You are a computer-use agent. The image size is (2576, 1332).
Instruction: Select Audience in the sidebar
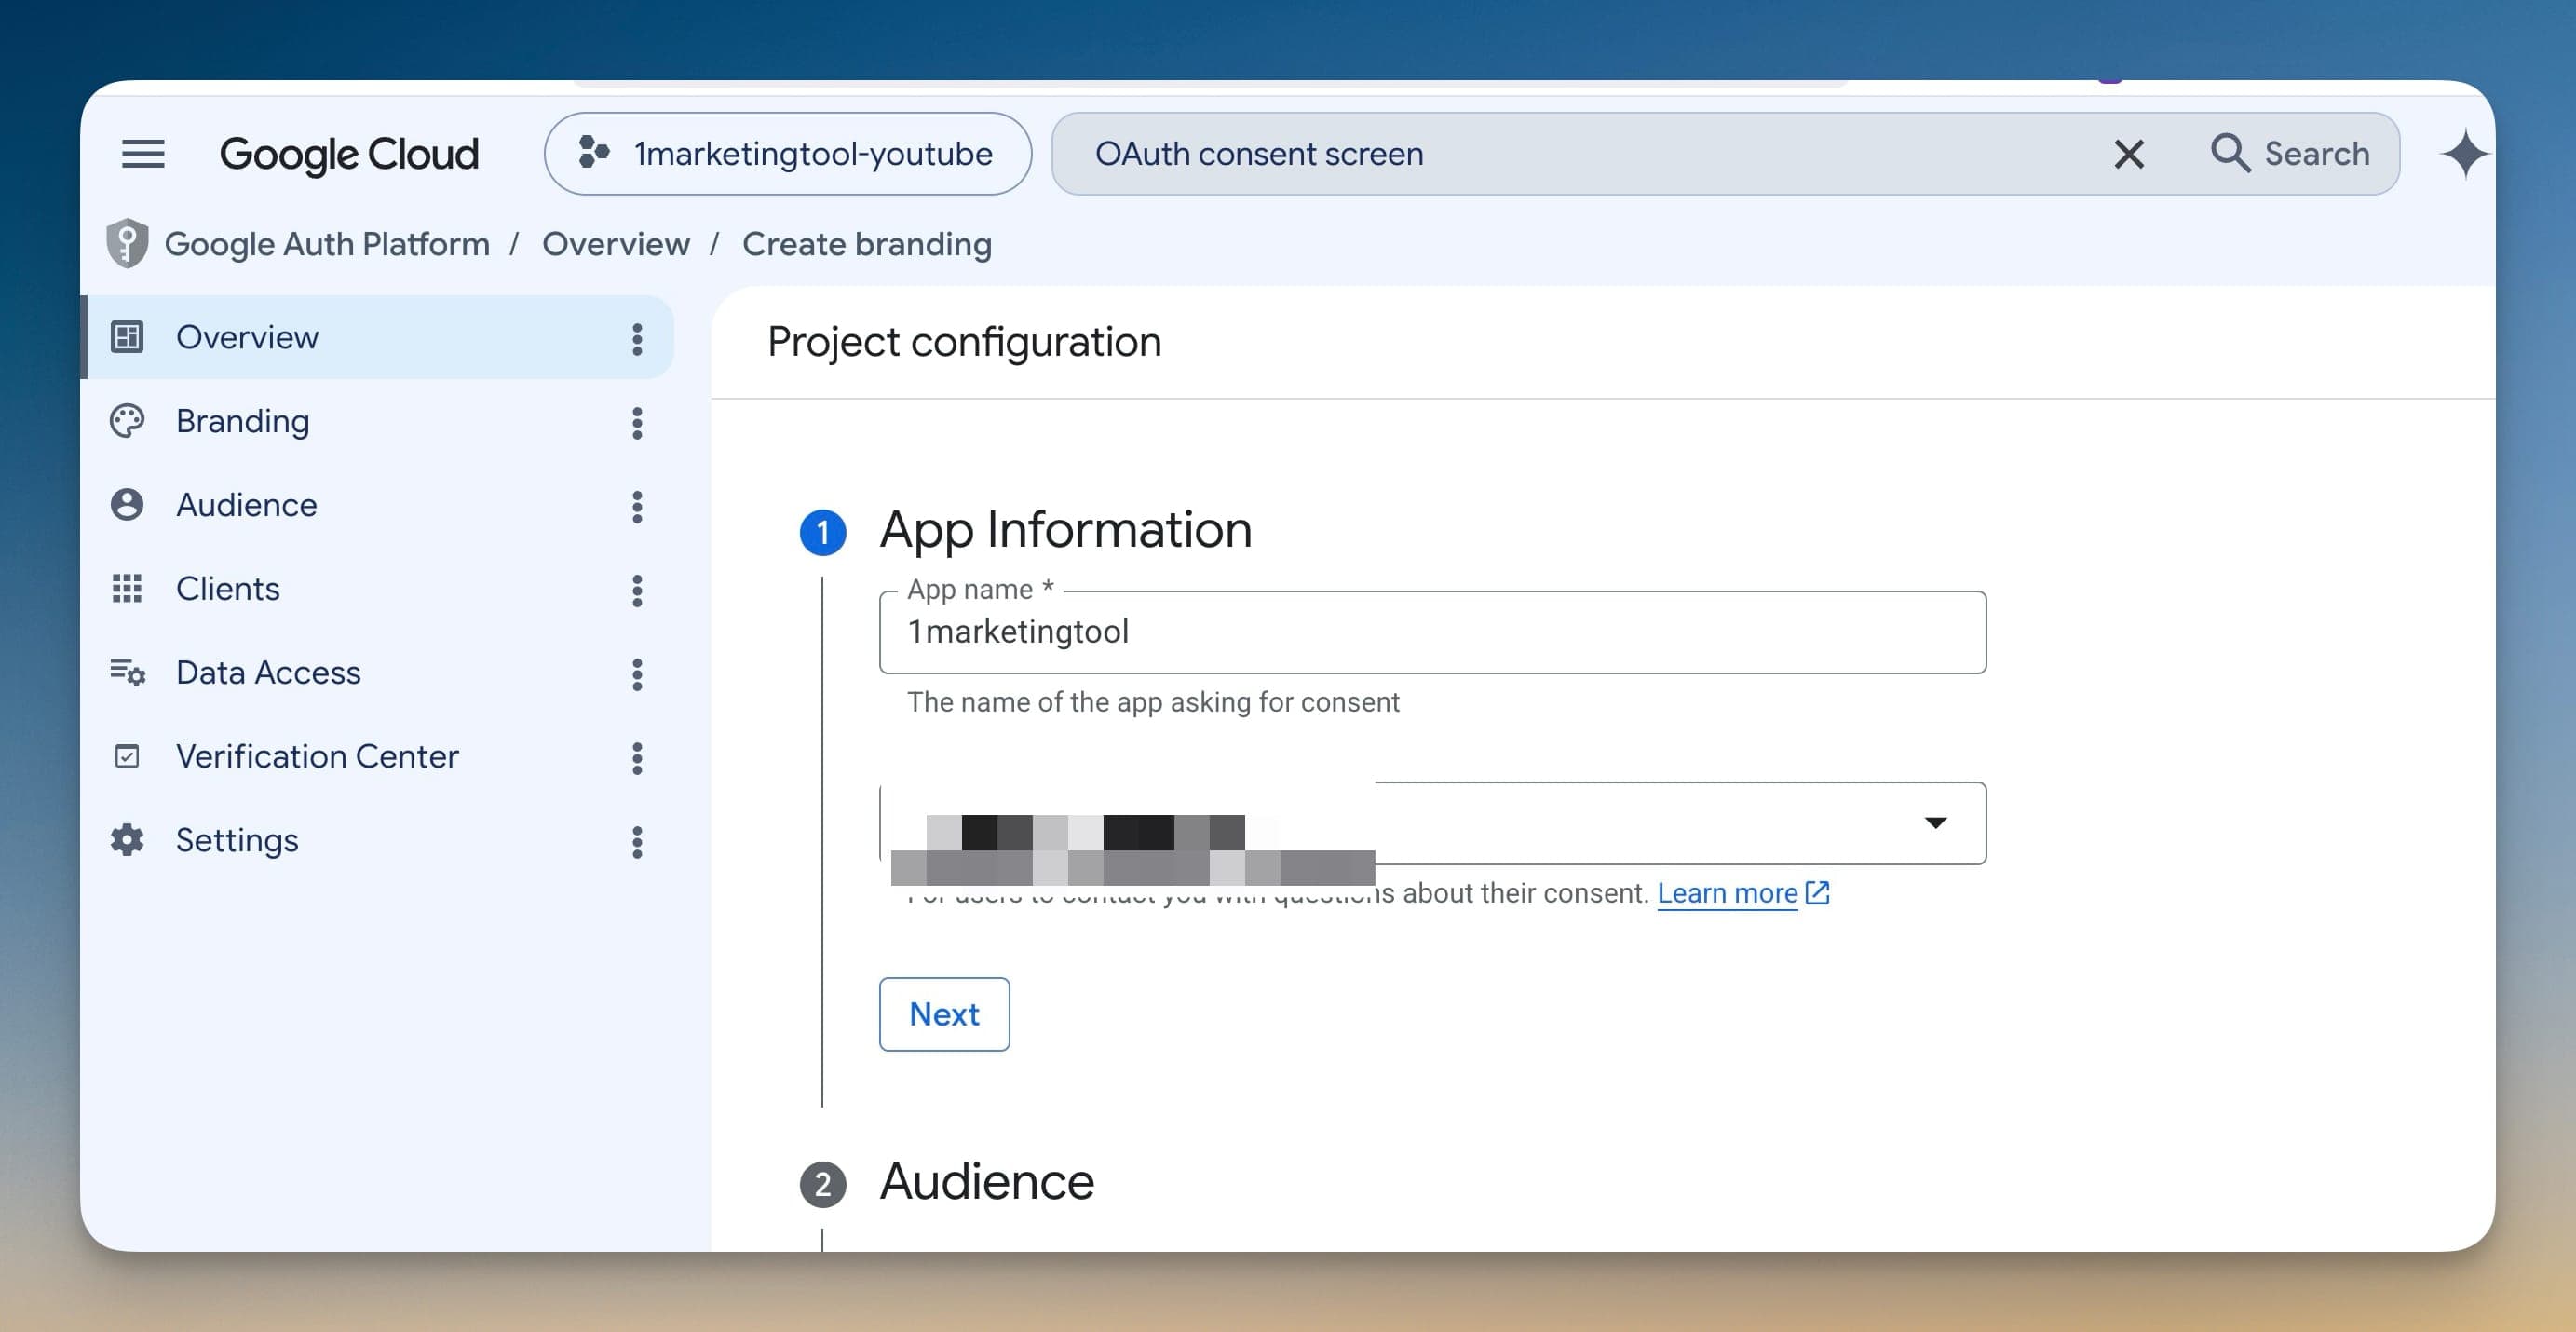pyautogui.click(x=378, y=505)
